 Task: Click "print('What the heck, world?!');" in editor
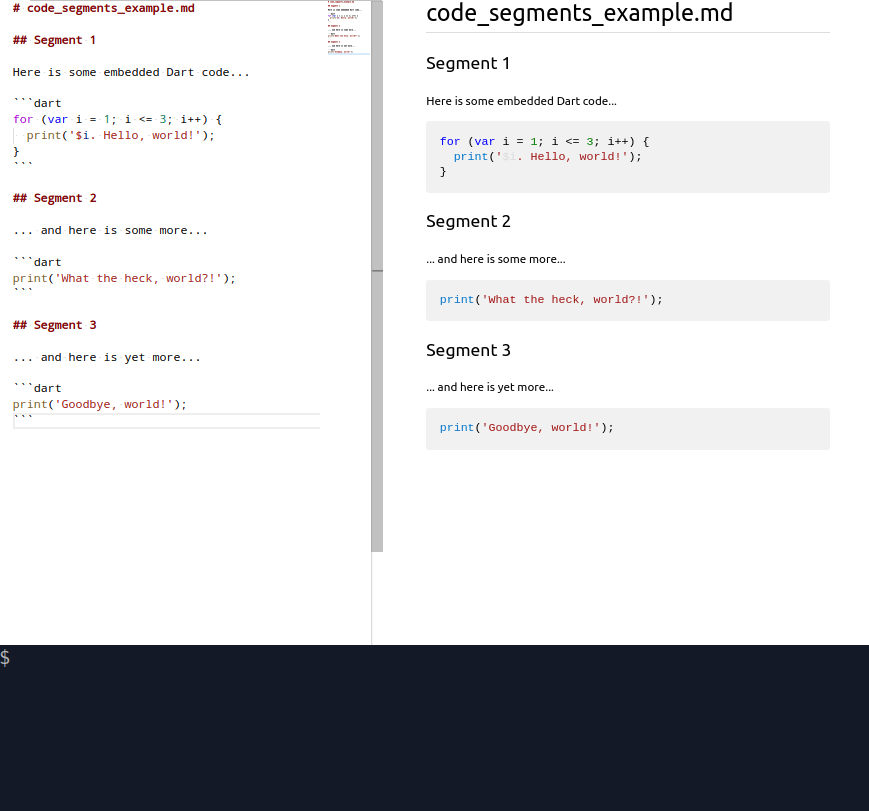tap(124, 278)
